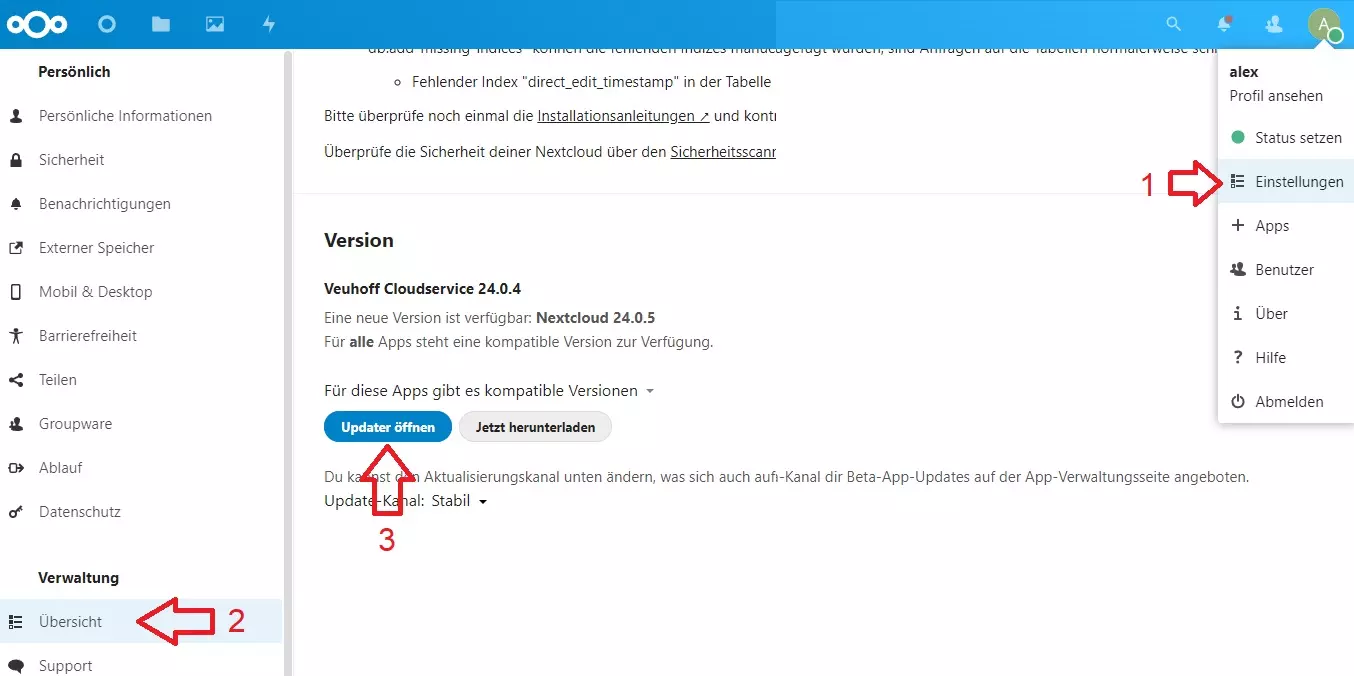Click the user icon beside Groupware

pyautogui.click(x=16, y=424)
